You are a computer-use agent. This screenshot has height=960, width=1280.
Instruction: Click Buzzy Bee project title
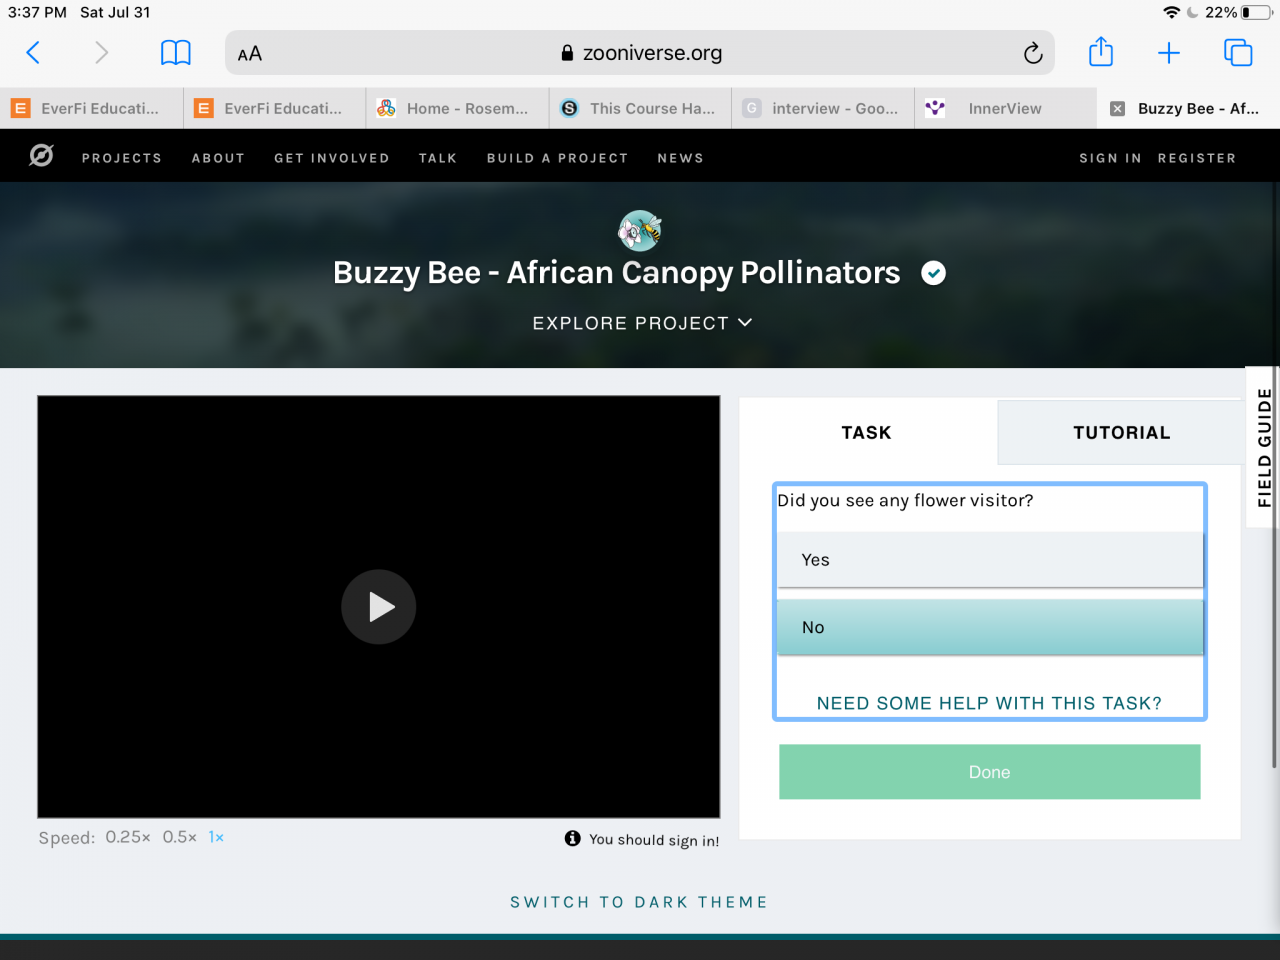[617, 273]
